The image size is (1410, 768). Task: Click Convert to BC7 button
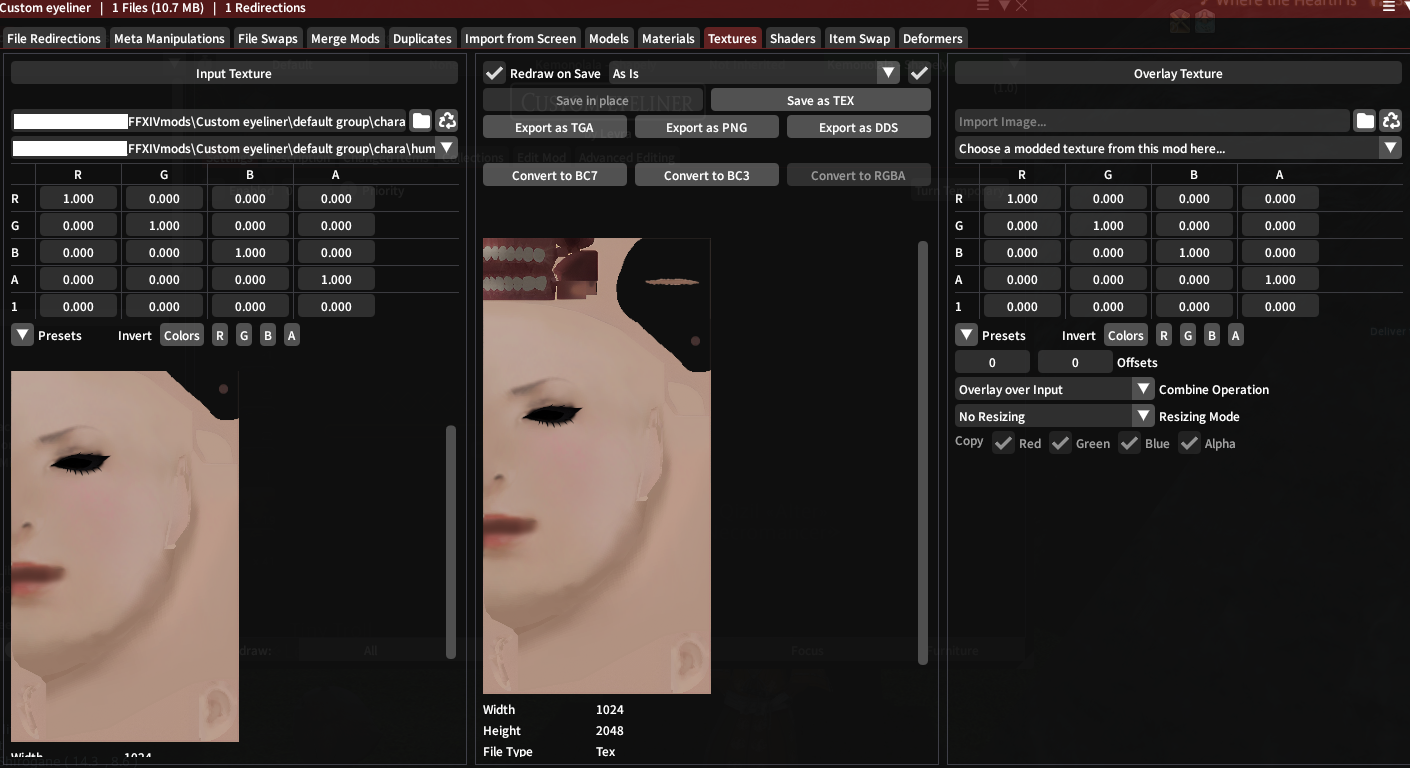pyautogui.click(x=555, y=175)
